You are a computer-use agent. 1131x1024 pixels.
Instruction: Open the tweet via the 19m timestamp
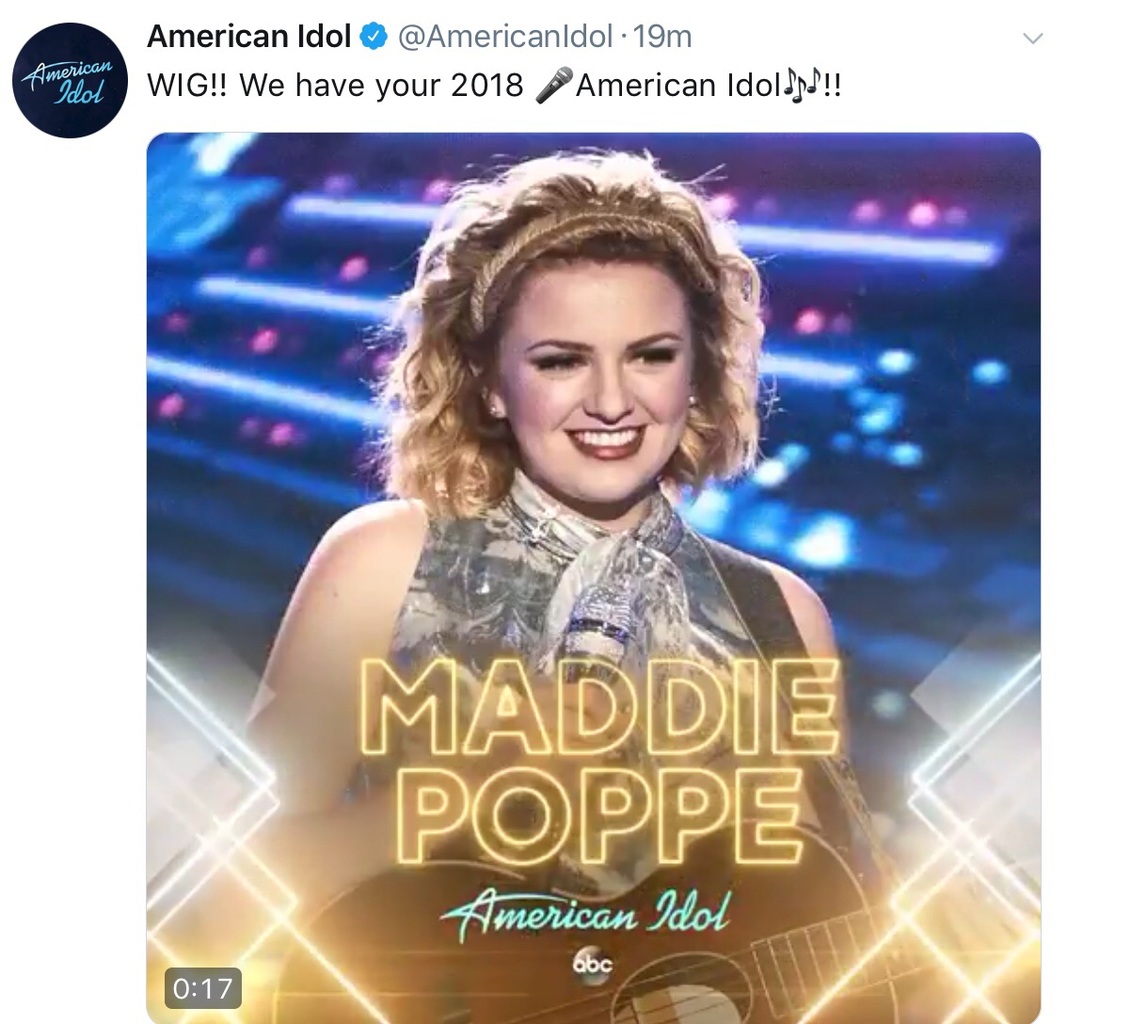point(662,36)
